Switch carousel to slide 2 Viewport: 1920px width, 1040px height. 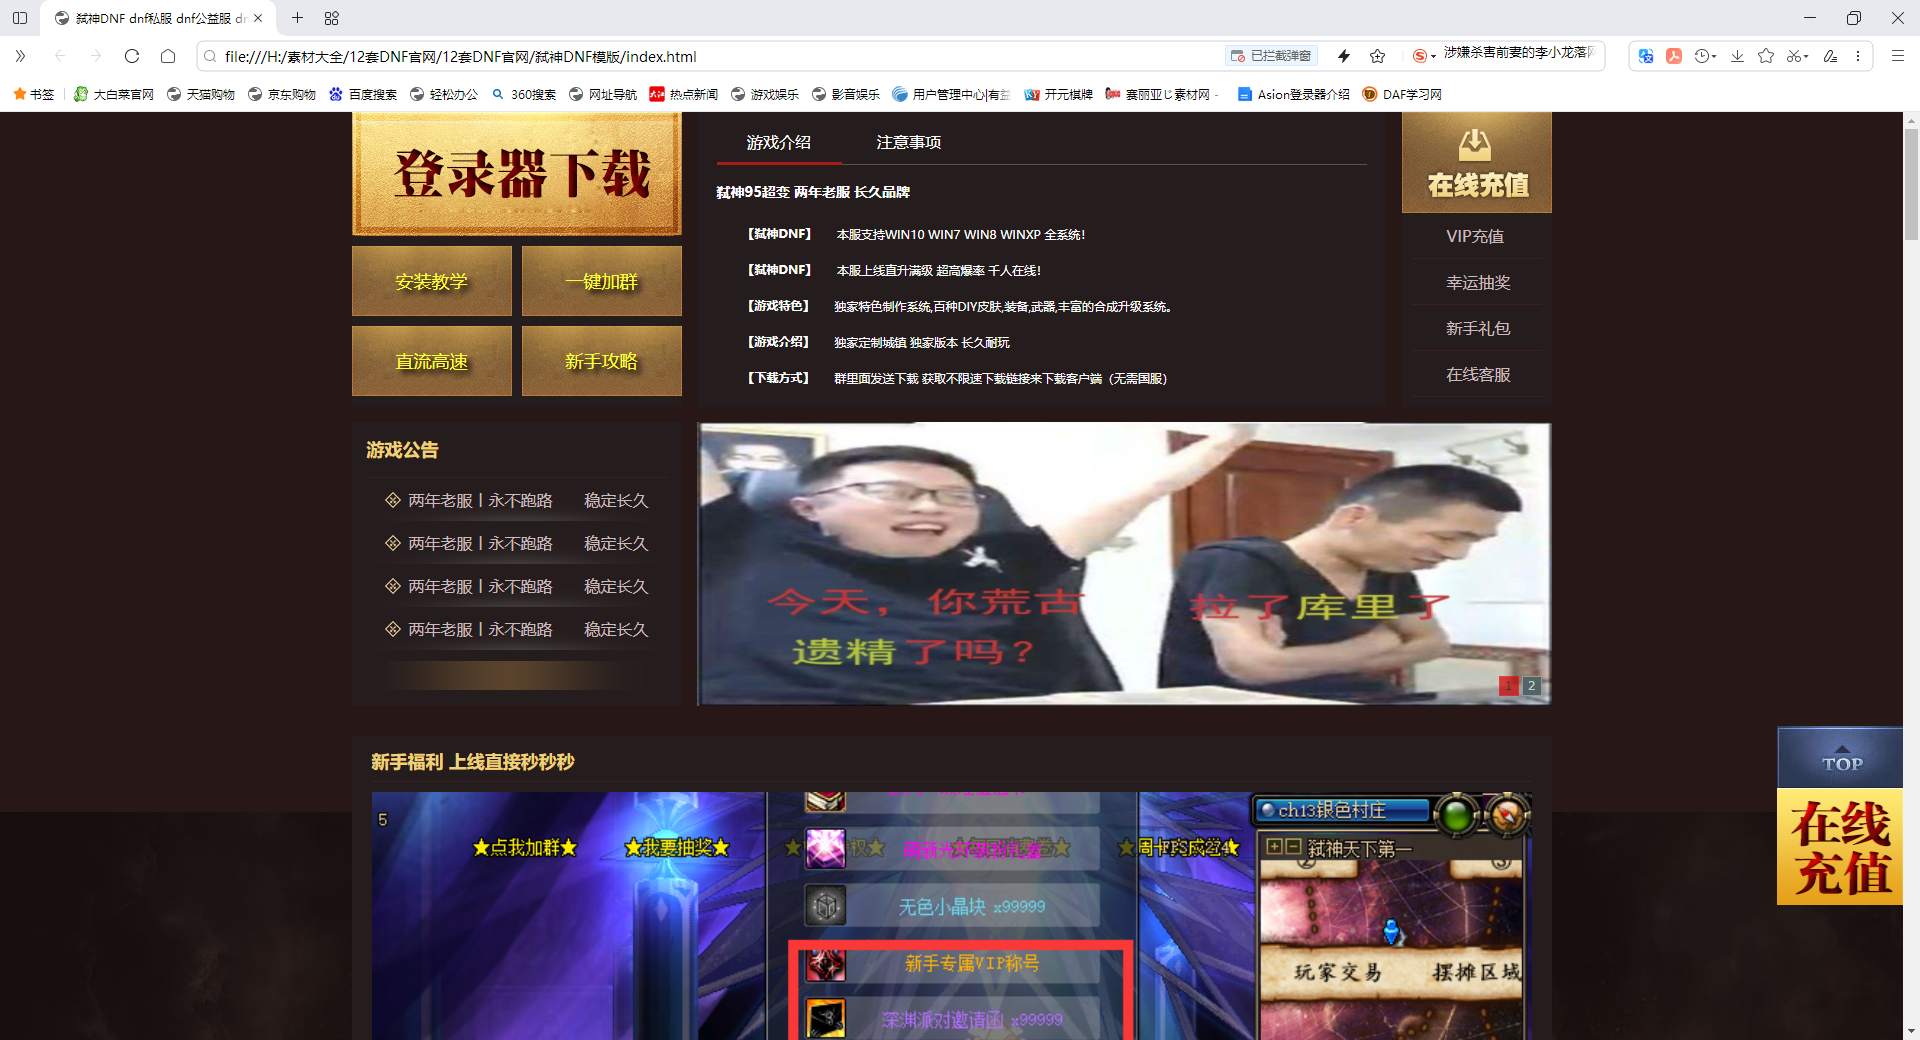pyautogui.click(x=1531, y=686)
